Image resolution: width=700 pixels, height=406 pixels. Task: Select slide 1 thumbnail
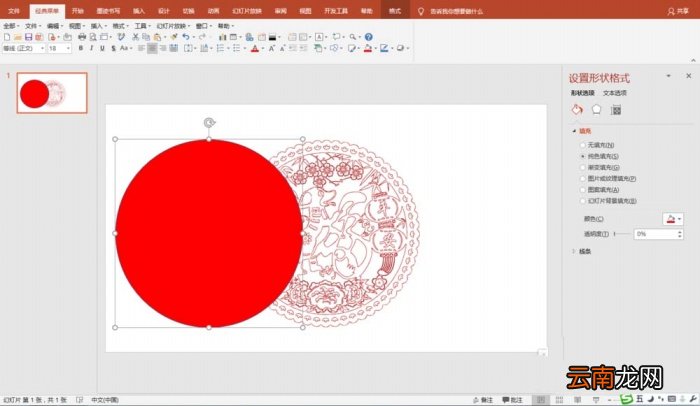52,93
